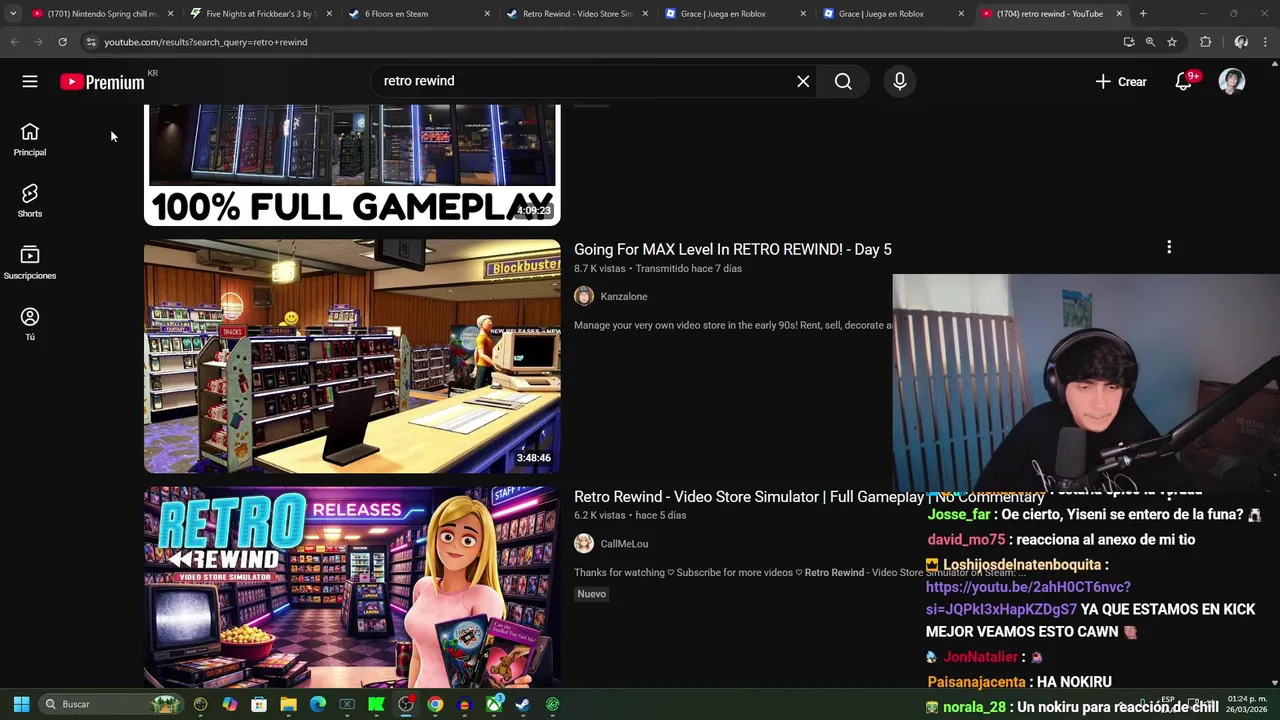Click username Josse_far in chat

click(958, 514)
